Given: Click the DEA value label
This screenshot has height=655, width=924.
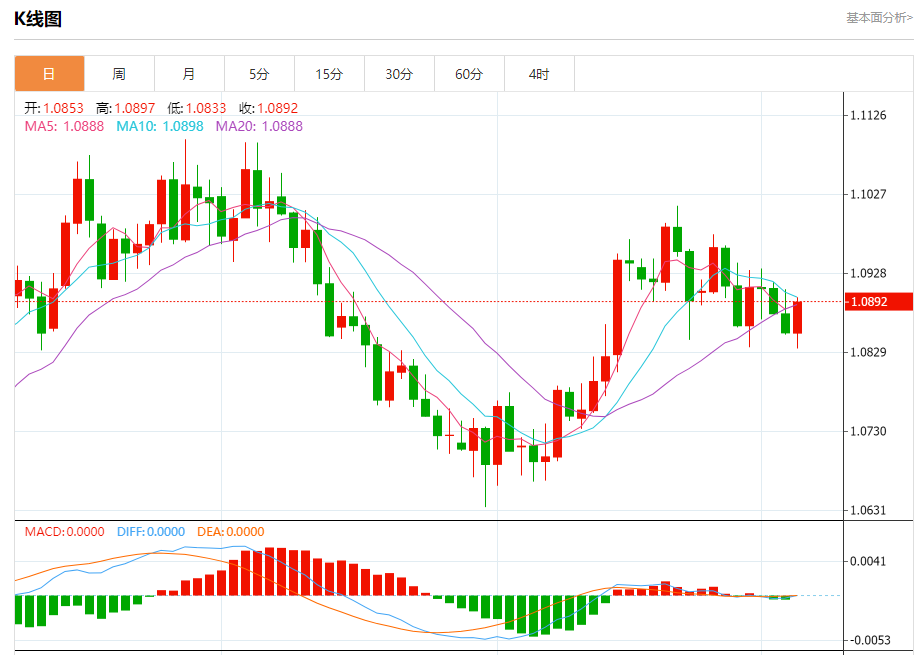Looking at the screenshot, I should 230,532.
